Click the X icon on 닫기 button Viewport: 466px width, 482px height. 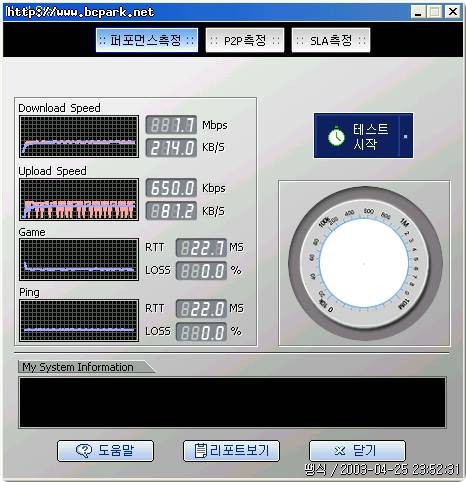340,451
